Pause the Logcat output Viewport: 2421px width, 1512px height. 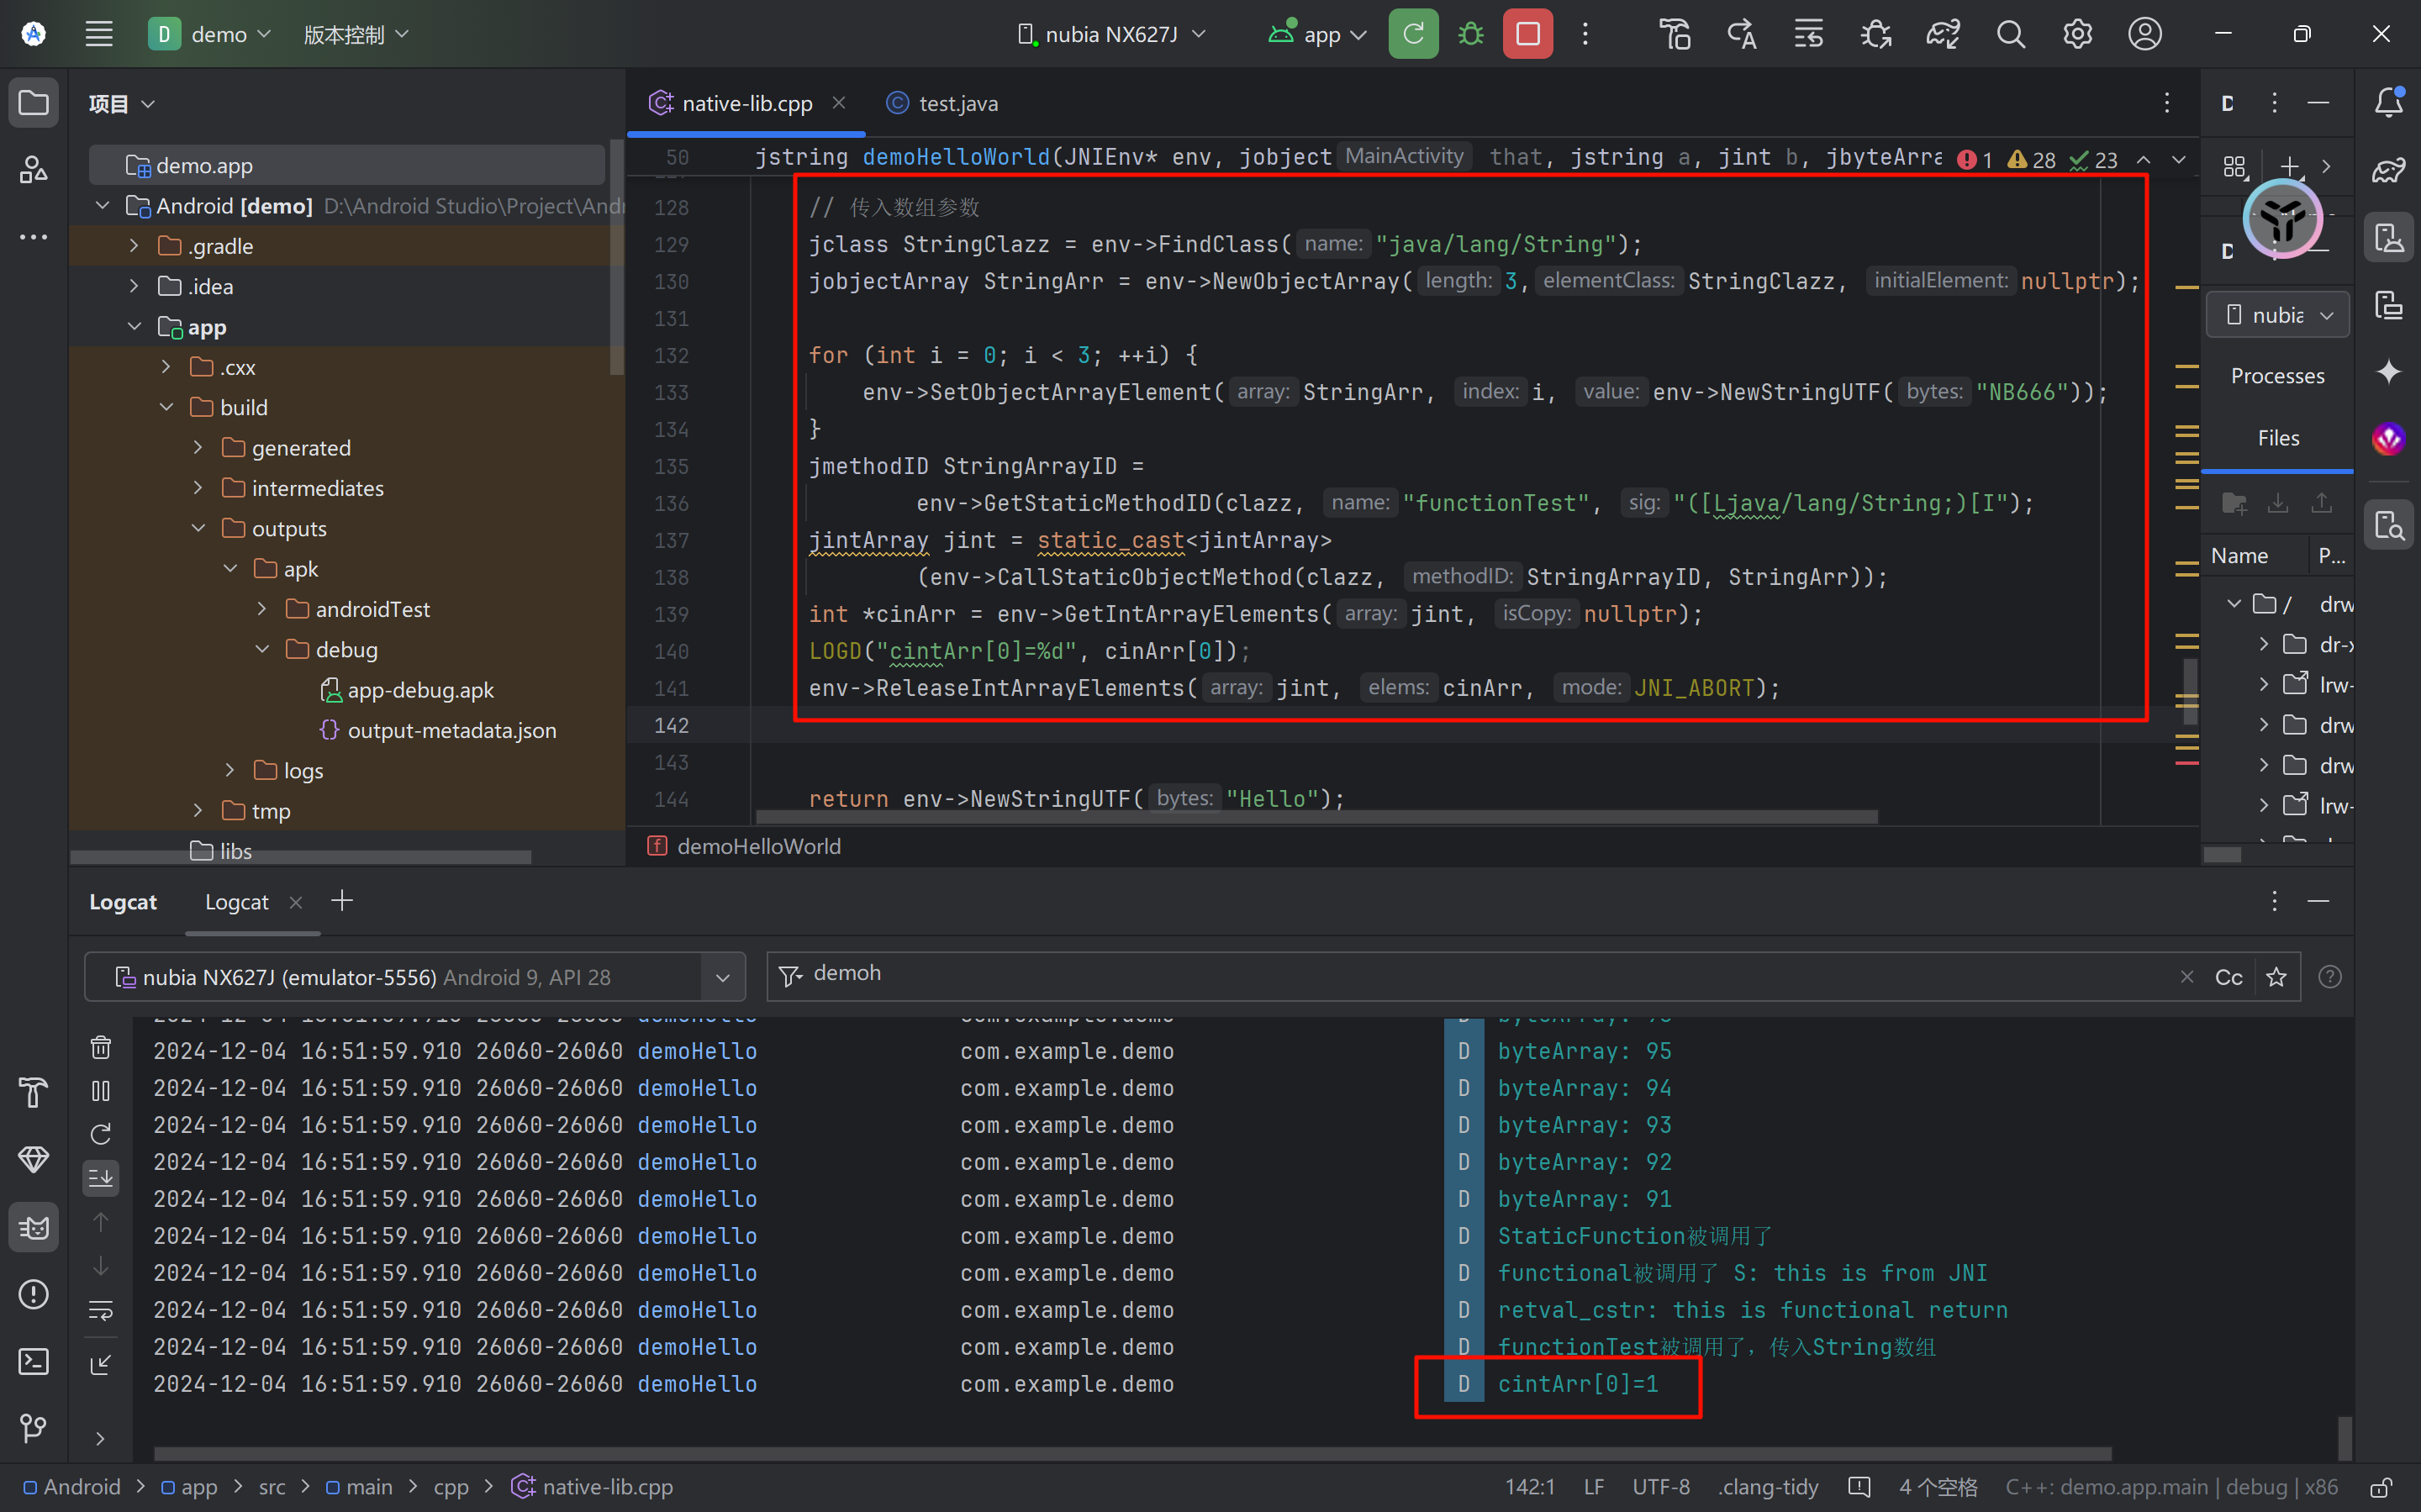point(101,1091)
